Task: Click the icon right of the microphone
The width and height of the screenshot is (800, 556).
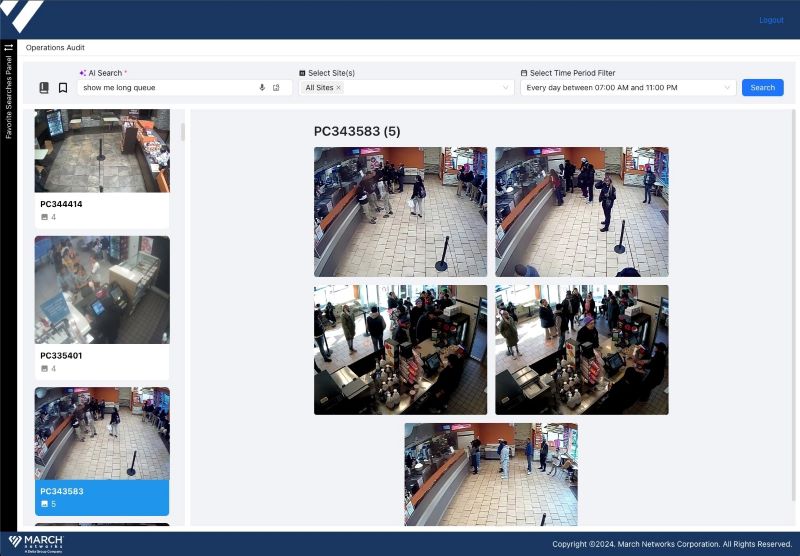Action: [x=276, y=88]
